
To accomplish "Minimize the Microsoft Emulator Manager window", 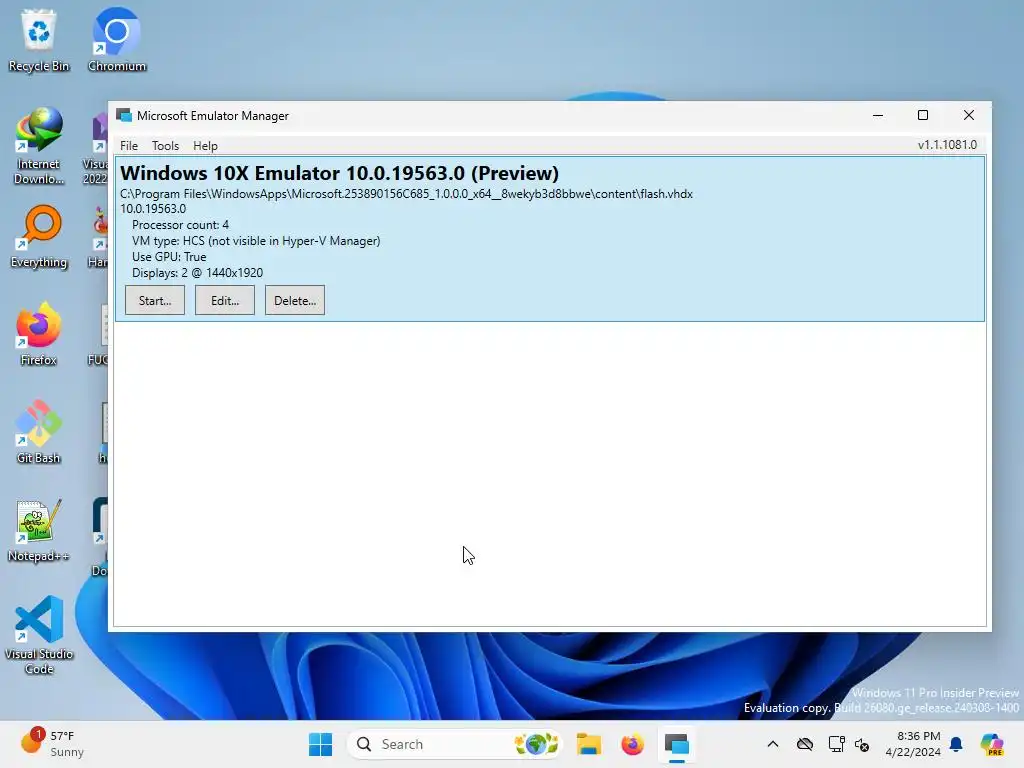I will point(878,116).
